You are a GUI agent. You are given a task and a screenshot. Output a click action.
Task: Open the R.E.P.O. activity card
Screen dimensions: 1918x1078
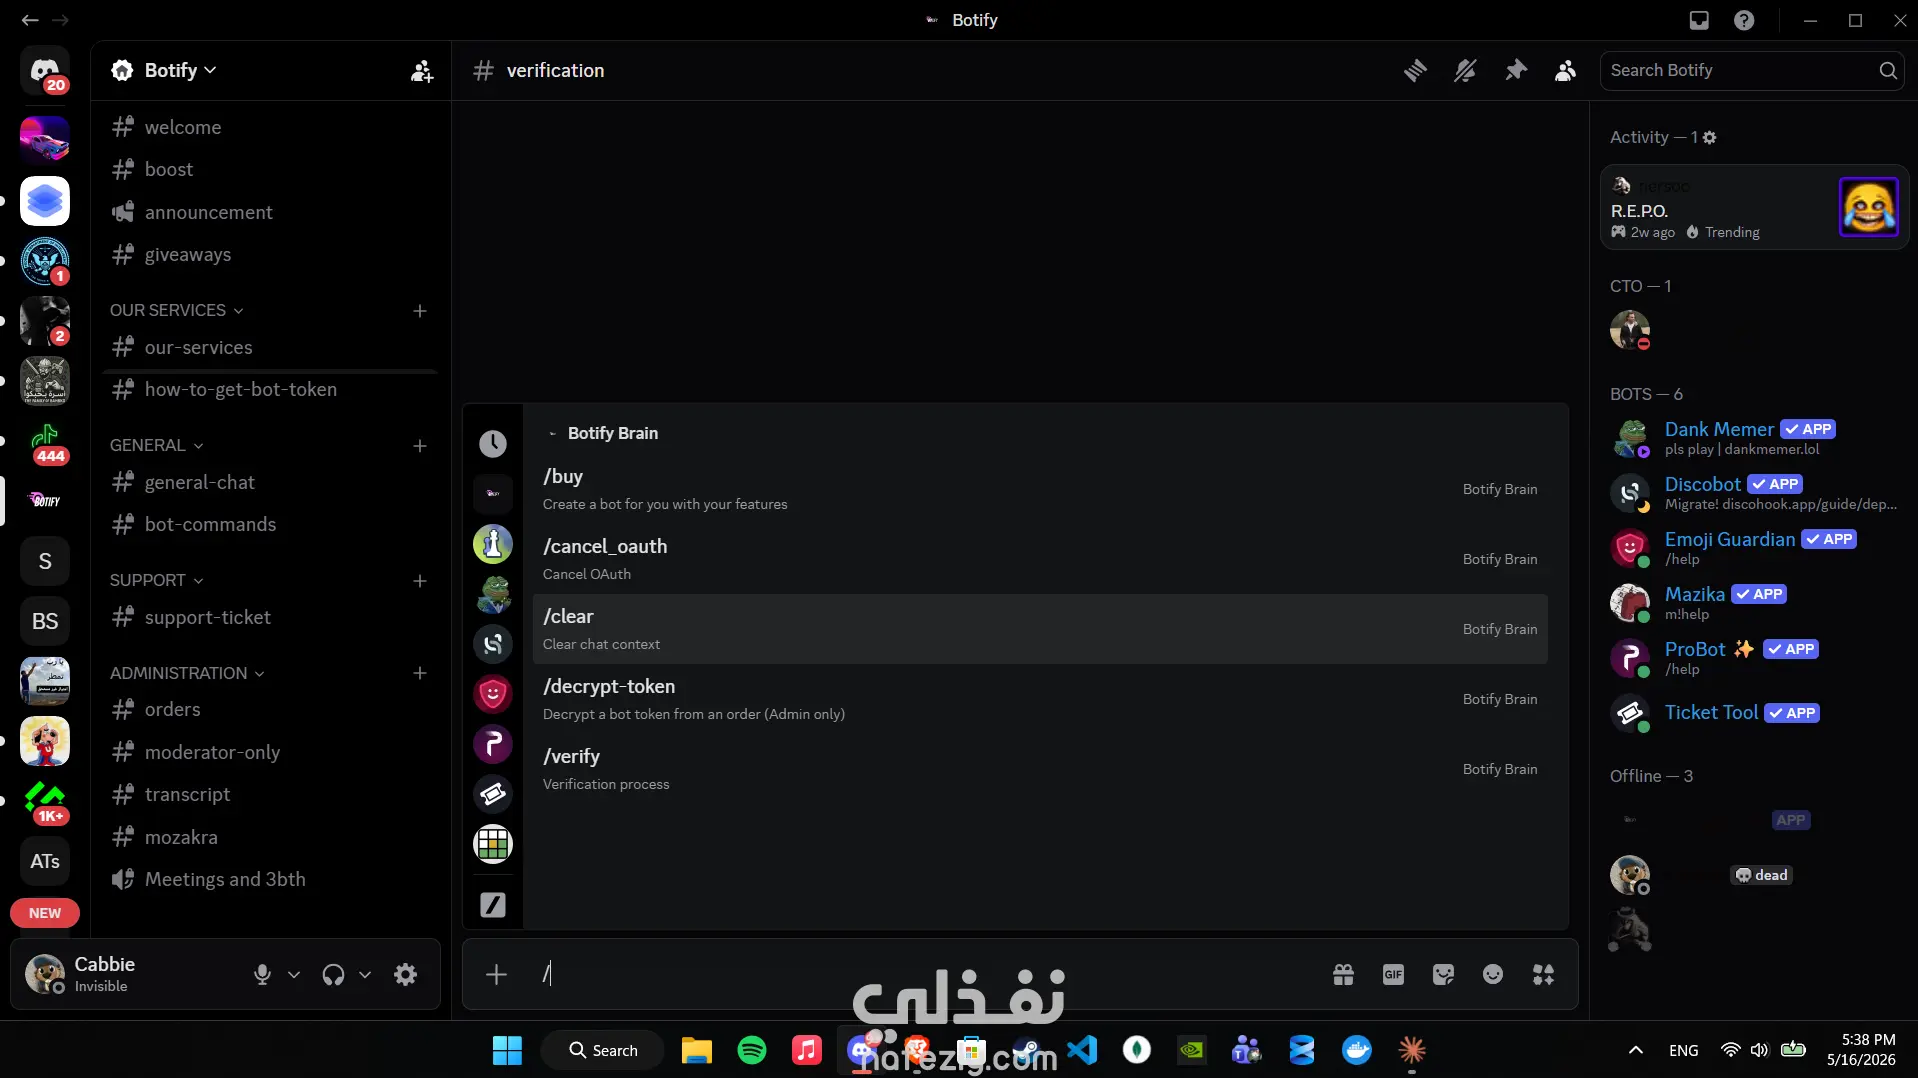1754,207
